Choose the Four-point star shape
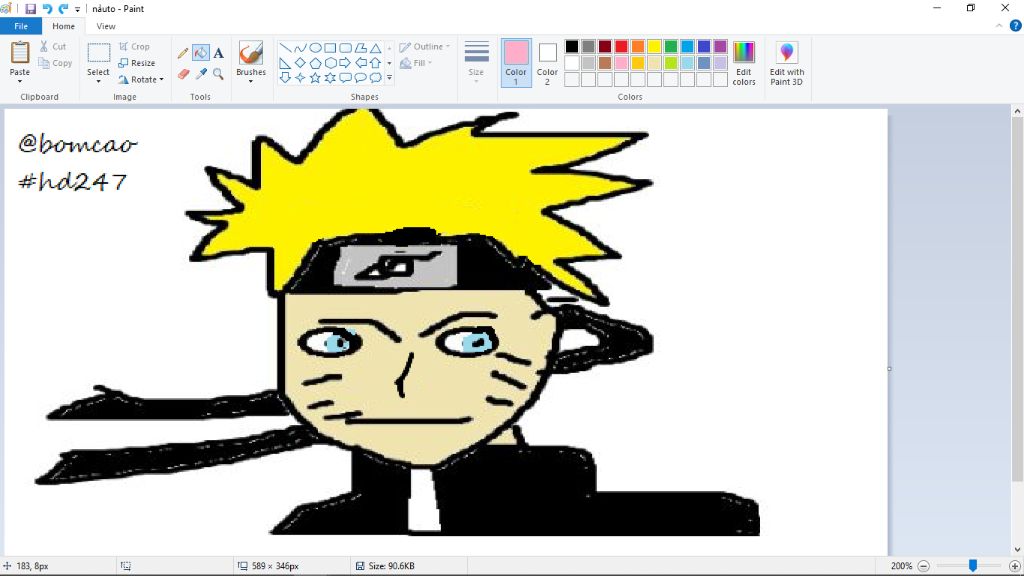Screen dimensions: 1024x576 (300, 78)
